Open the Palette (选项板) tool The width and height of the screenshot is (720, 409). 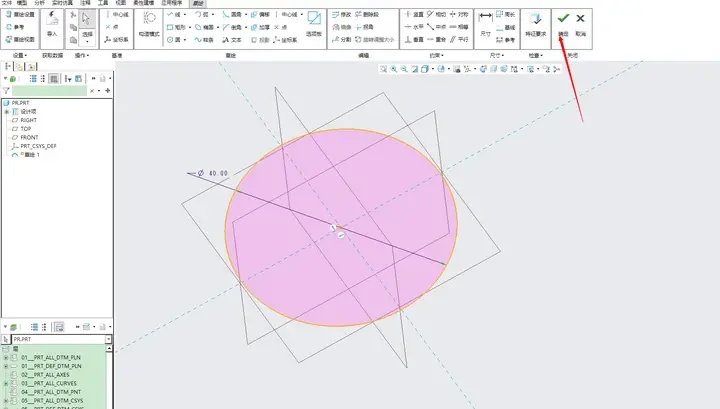coord(314,23)
